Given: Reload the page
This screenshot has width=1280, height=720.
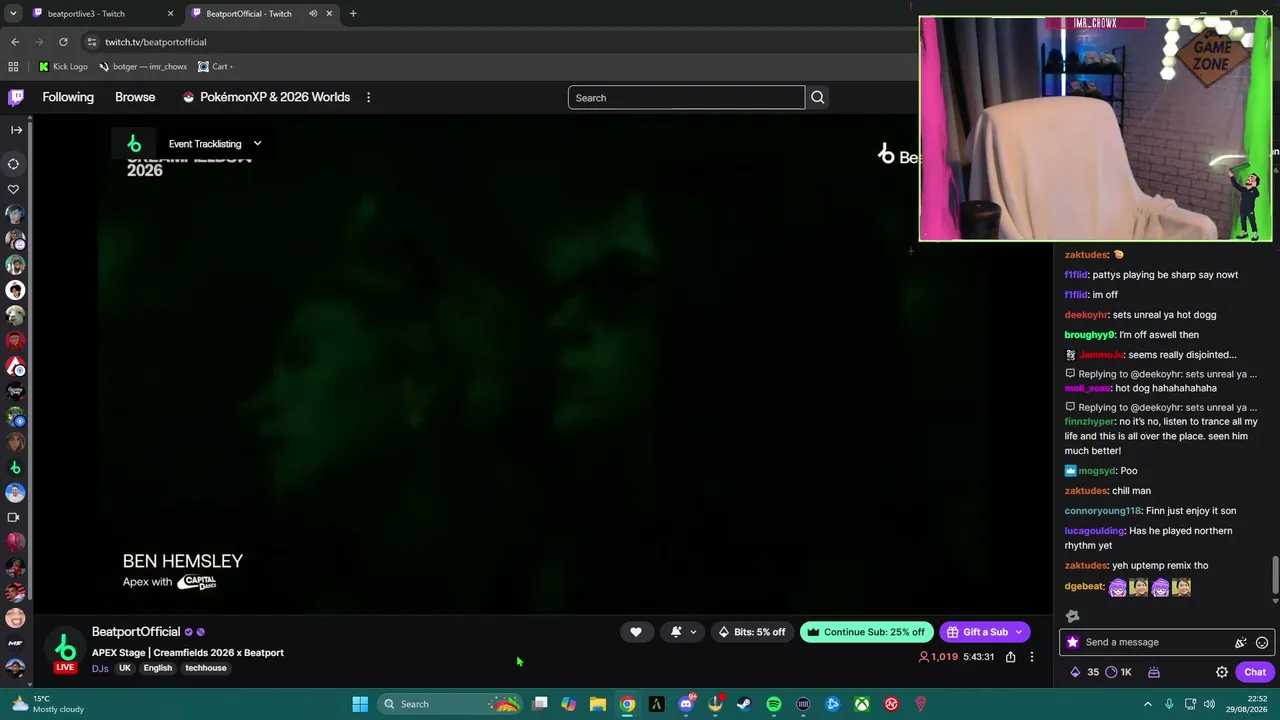Looking at the screenshot, I should click(x=63, y=42).
